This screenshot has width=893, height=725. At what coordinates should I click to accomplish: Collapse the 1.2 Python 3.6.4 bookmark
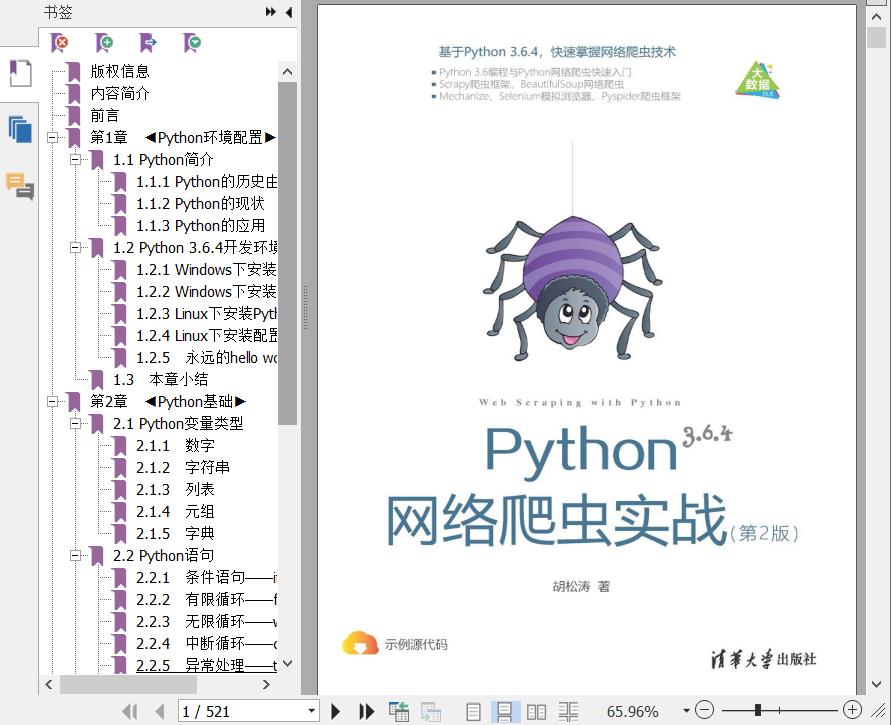75,248
